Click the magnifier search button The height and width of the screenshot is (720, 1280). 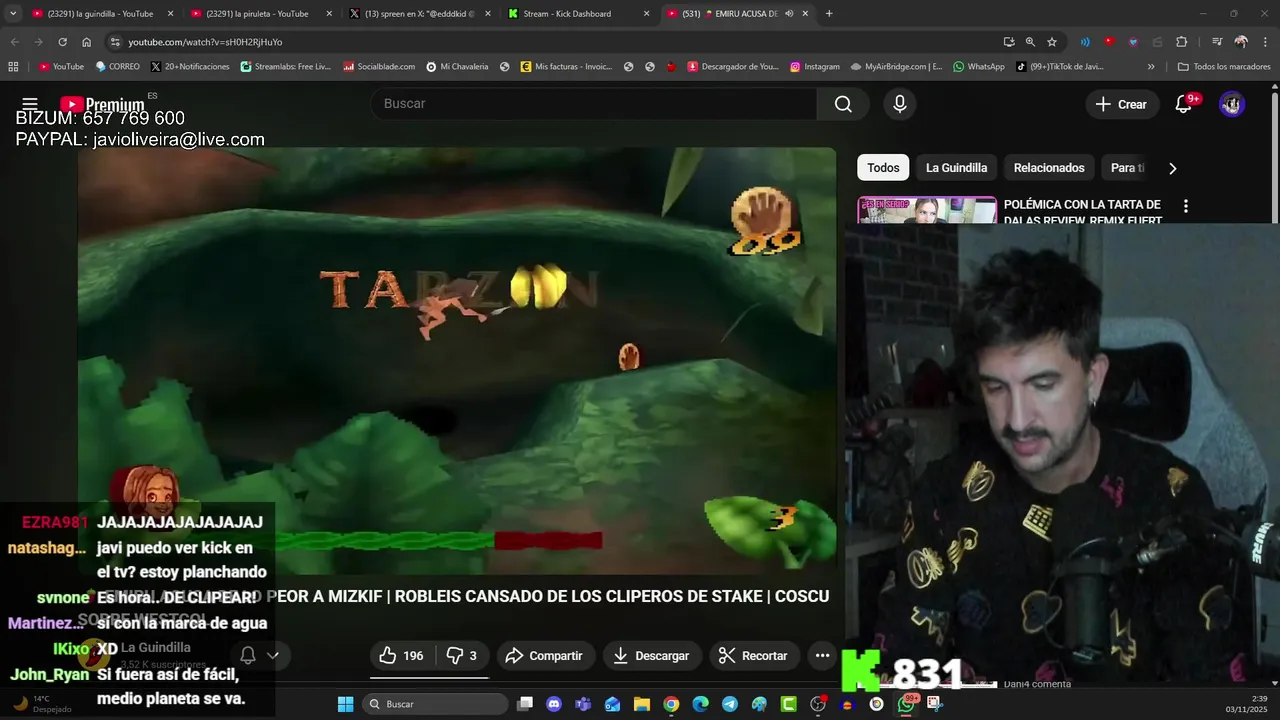843,104
